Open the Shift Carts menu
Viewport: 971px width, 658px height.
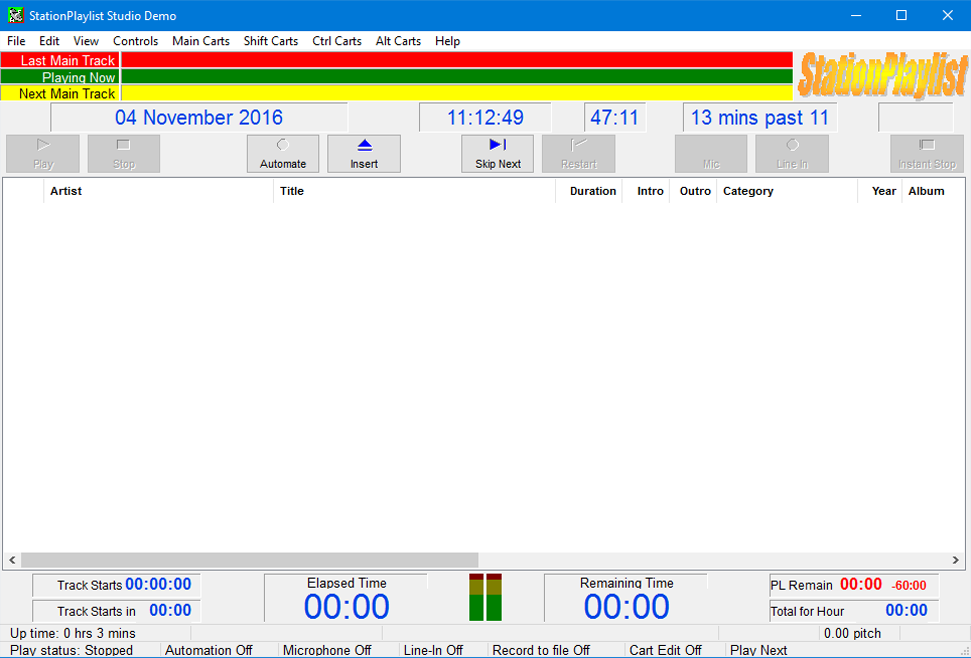coord(271,41)
